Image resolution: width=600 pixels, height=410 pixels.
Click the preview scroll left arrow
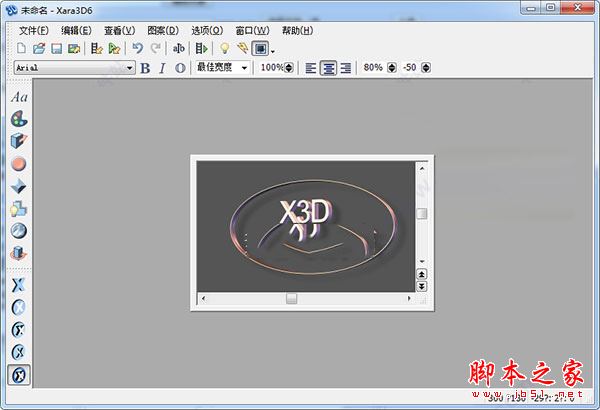[203, 298]
